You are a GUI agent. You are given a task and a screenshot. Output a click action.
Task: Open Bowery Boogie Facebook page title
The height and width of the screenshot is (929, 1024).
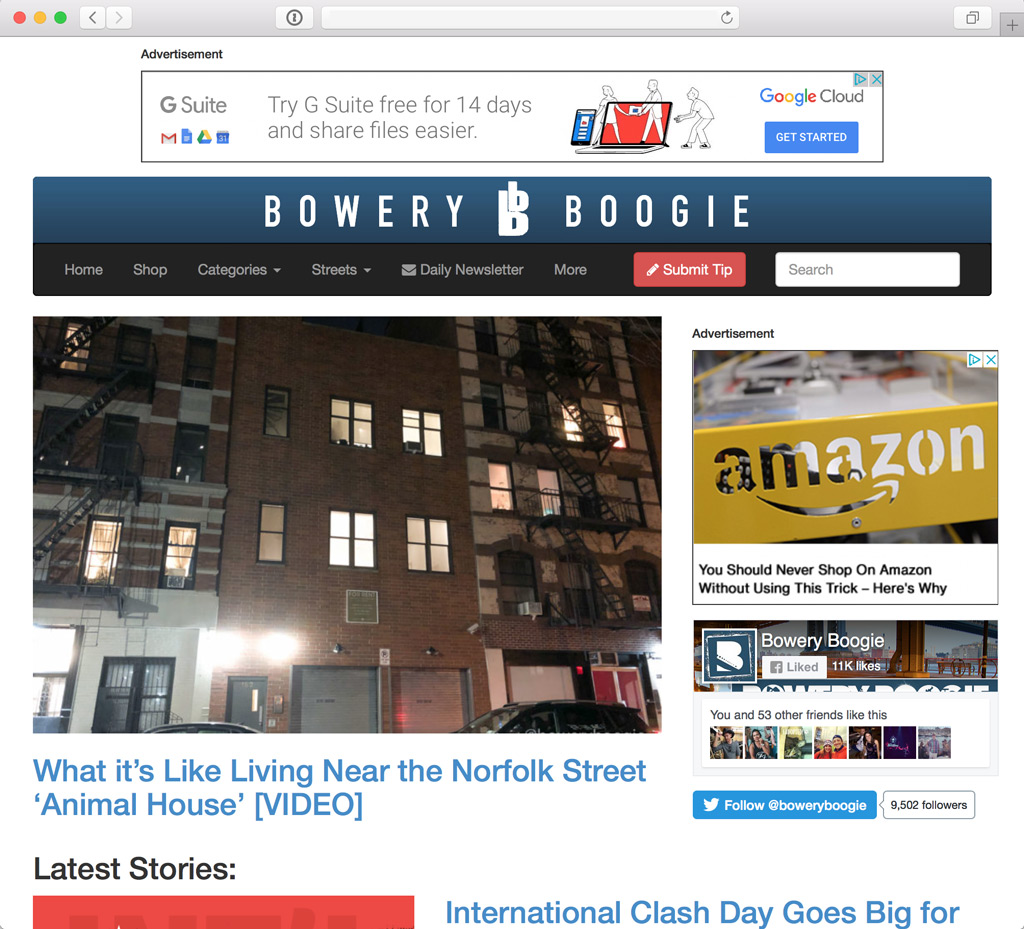[x=822, y=640]
